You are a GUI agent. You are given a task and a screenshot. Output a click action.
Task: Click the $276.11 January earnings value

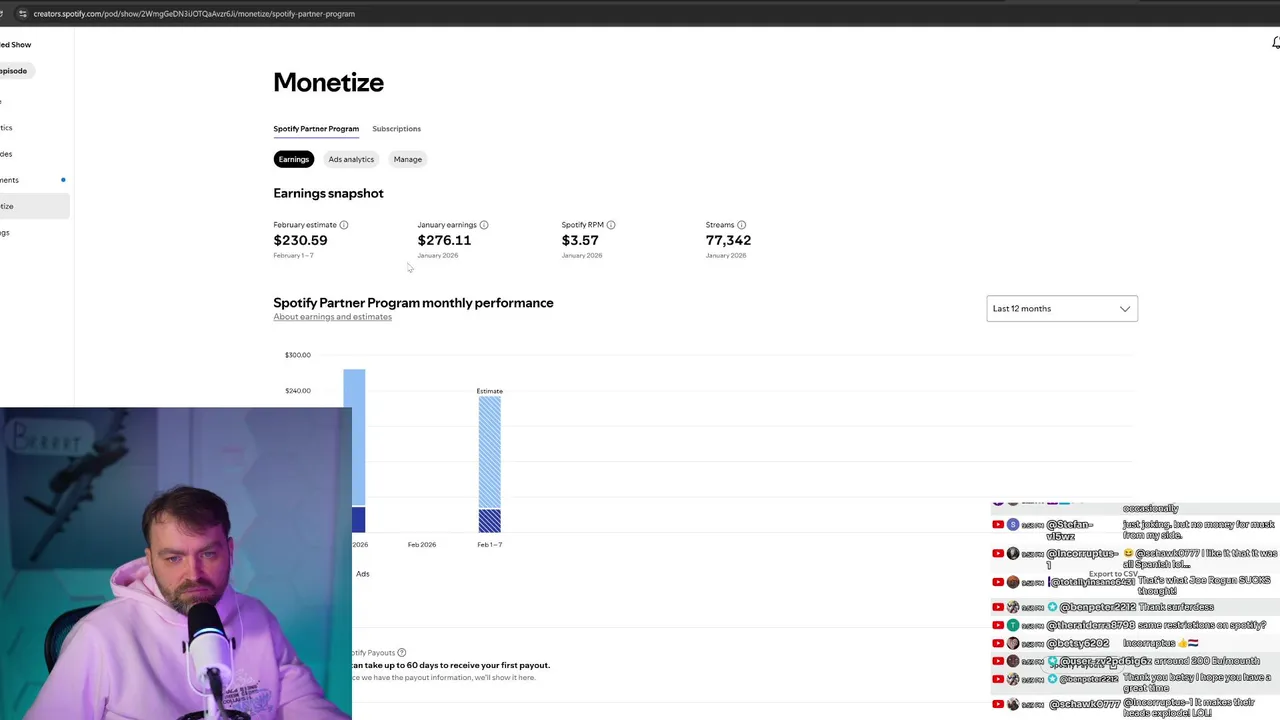444,240
